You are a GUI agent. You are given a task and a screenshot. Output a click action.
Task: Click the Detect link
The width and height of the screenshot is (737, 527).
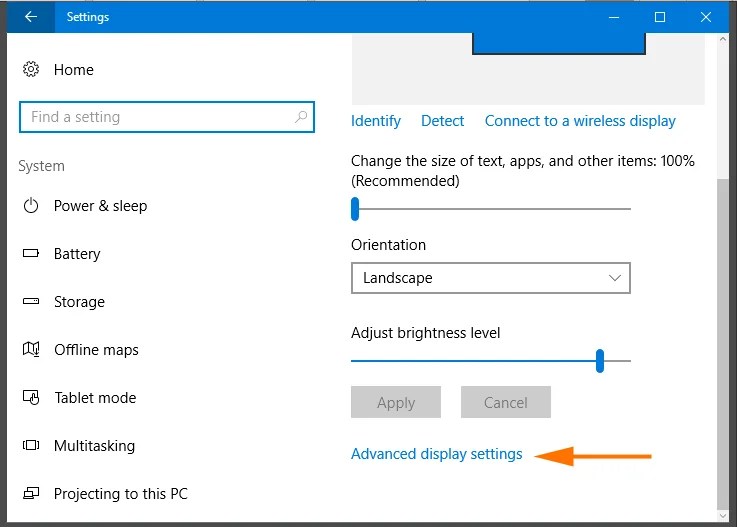(x=442, y=121)
